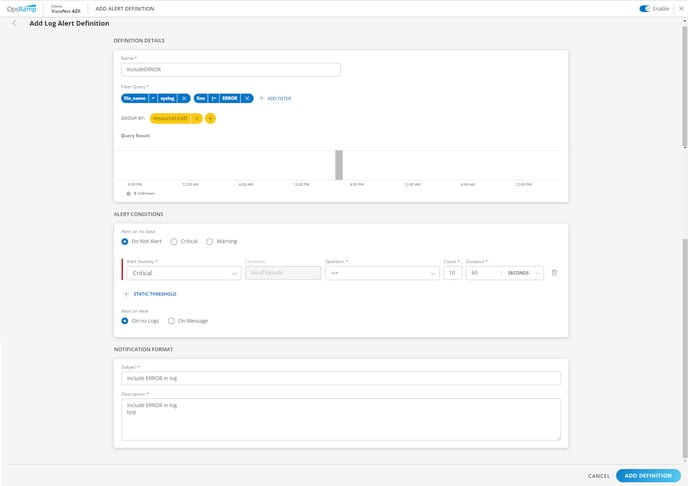The image size is (688, 486).
Task: Expand the Operator dropdown
Action: point(382,273)
